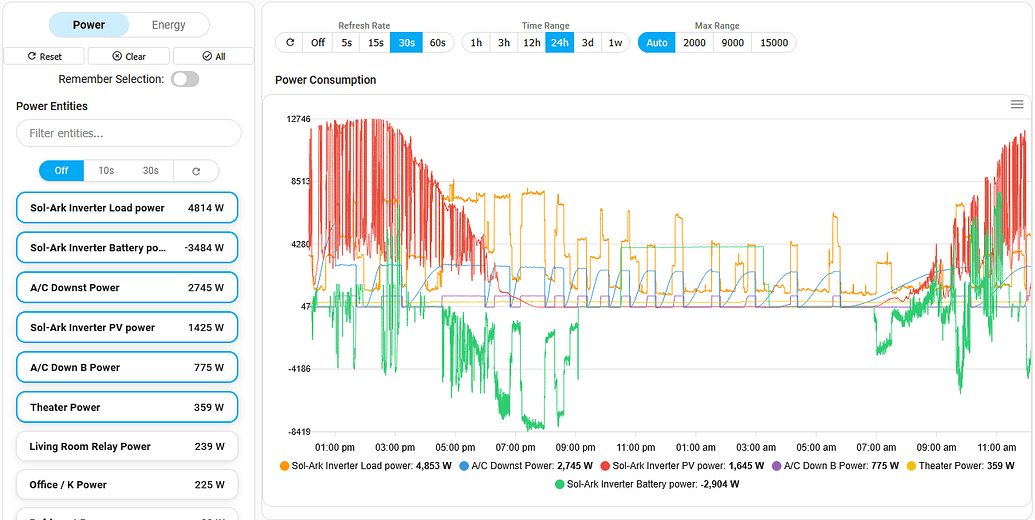The image size is (1035, 520).
Task: Click yellow legend dot for Theater Power
Action: pyautogui.click(x=912, y=466)
